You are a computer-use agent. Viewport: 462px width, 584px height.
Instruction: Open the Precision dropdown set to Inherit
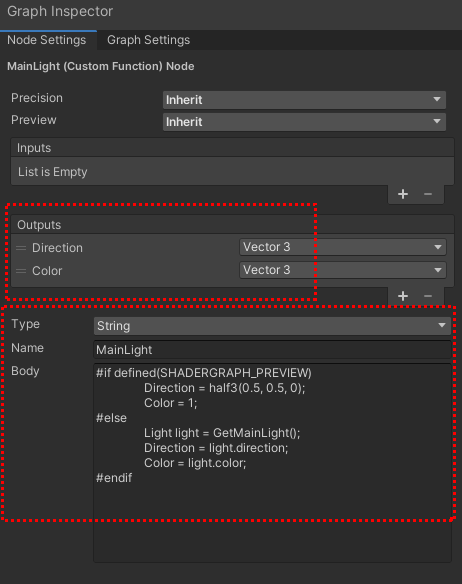[x=304, y=100]
